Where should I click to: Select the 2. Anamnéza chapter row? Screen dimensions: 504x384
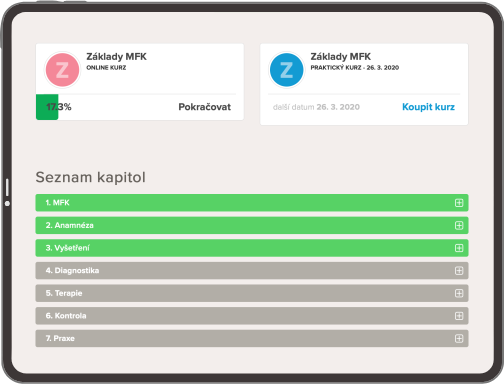[252, 225]
